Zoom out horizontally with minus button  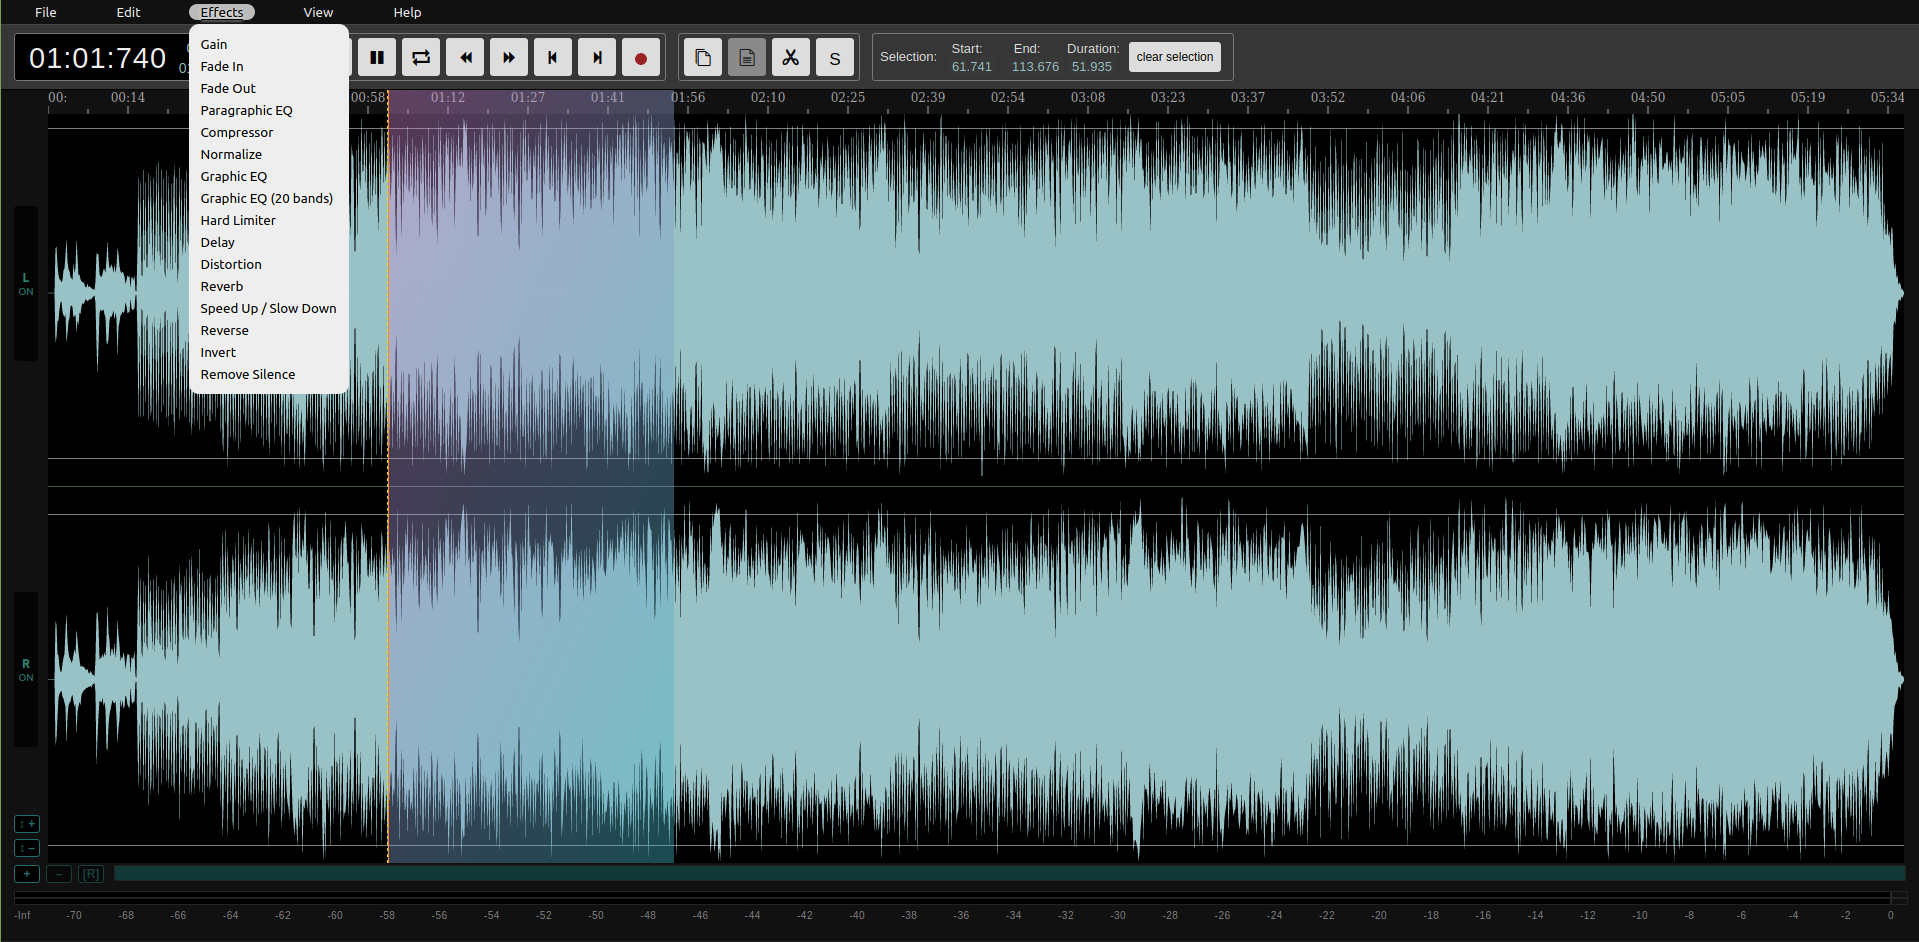(59, 874)
